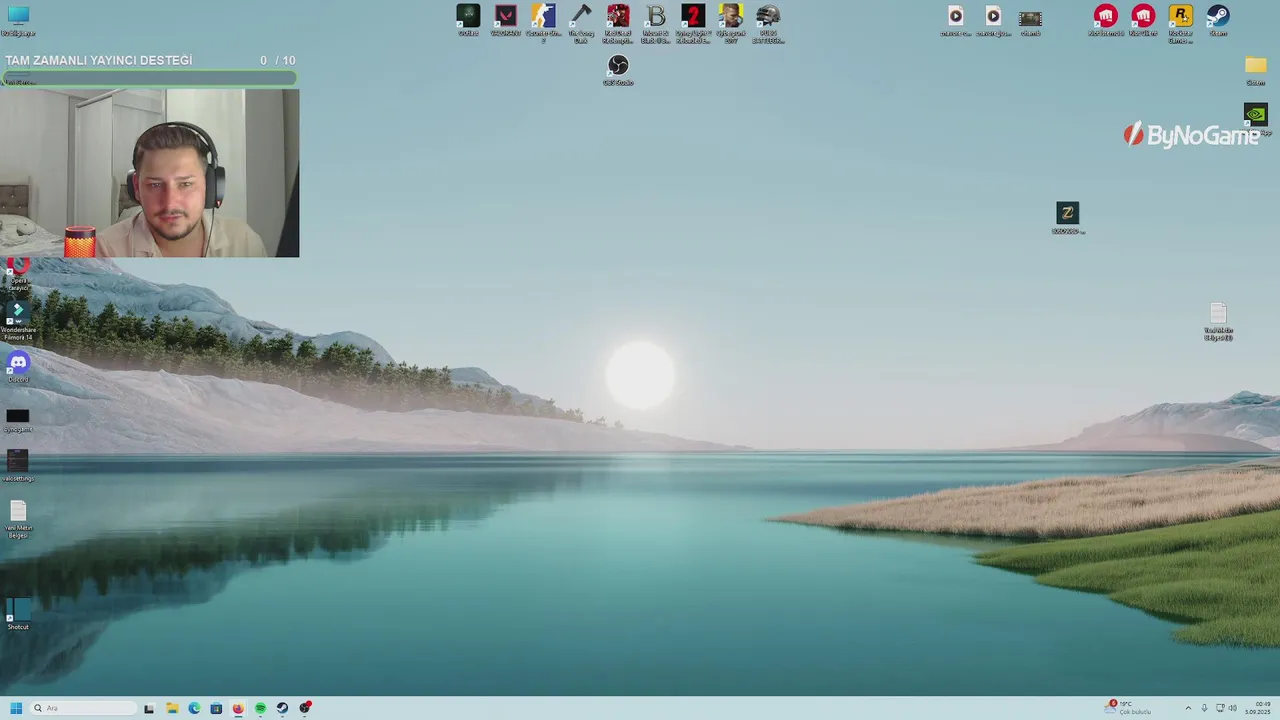Open File Explorer from the taskbar

click(x=172, y=708)
